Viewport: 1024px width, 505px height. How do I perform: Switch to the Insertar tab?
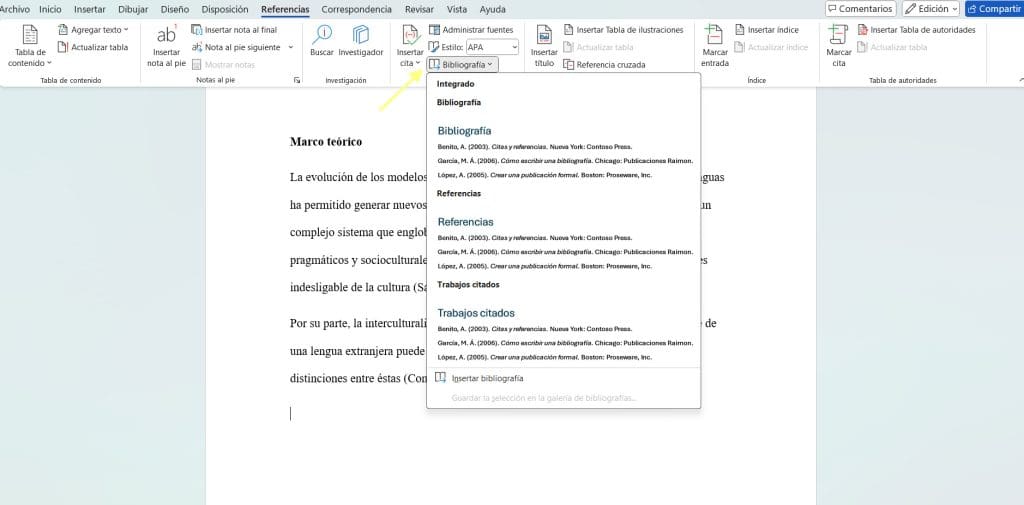point(89,9)
